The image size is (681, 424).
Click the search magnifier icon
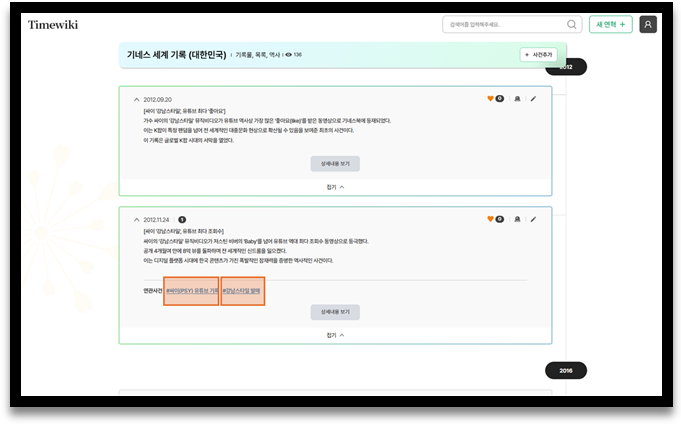tap(572, 24)
